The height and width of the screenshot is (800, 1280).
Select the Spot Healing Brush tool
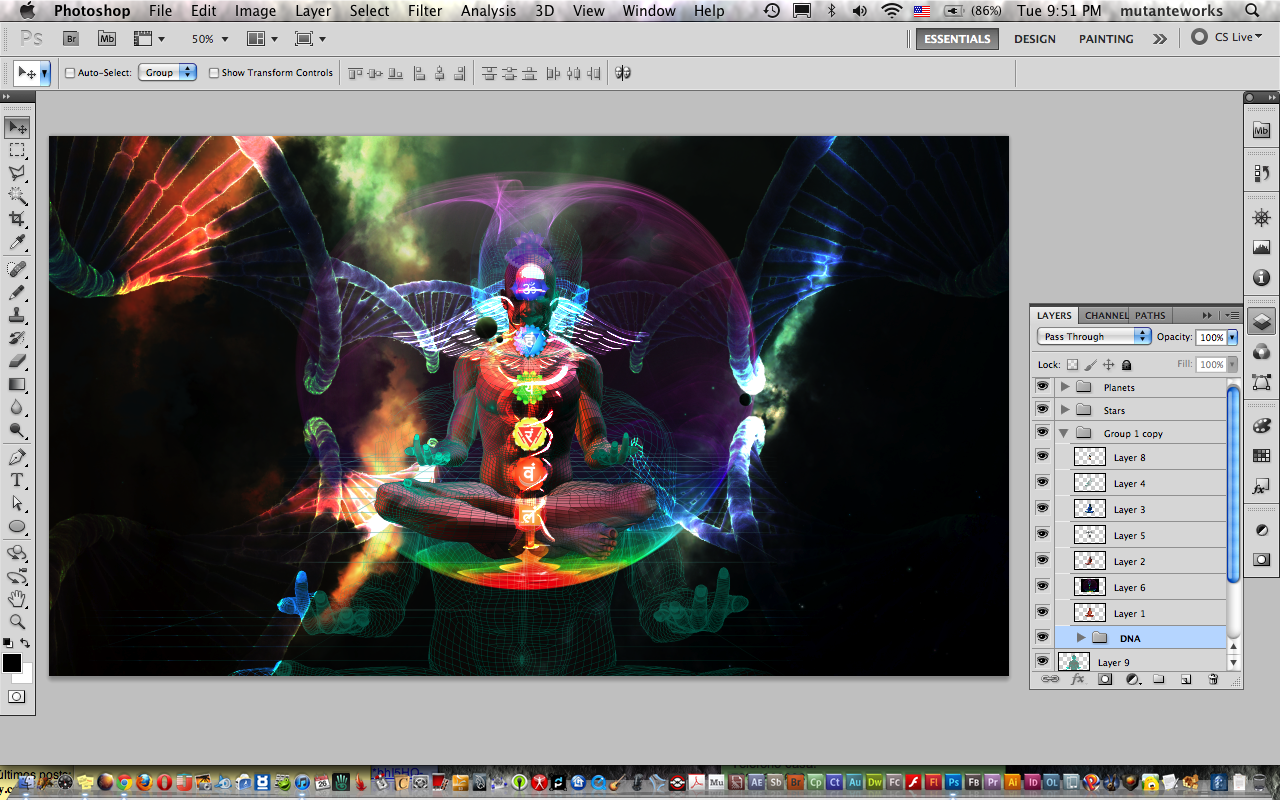pyautogui.click(x=17, y=270)
